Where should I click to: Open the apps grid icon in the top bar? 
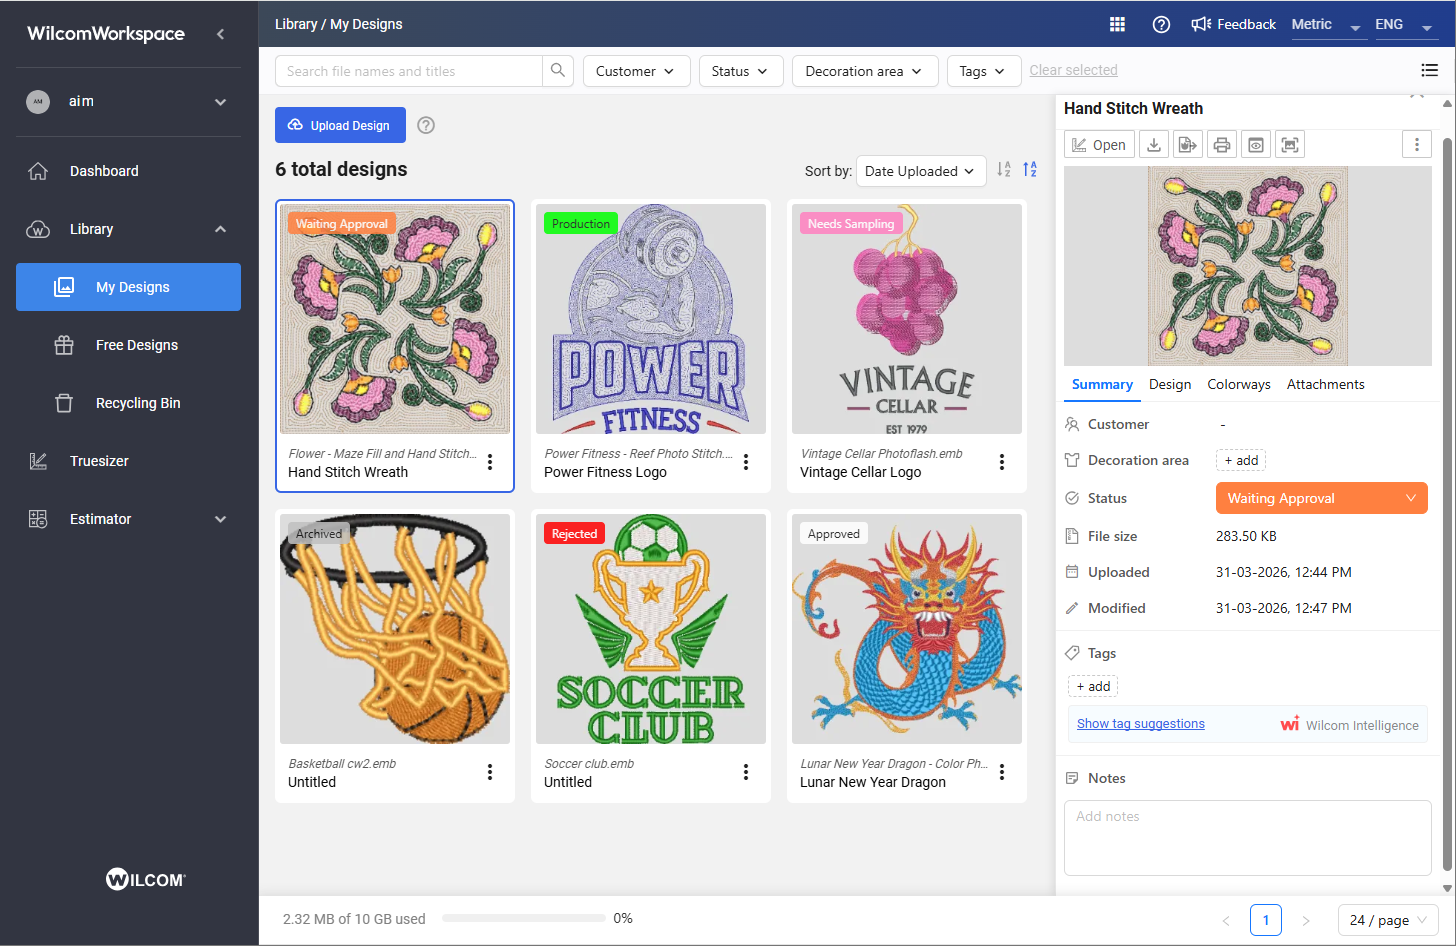click(x=1118, y=24)
